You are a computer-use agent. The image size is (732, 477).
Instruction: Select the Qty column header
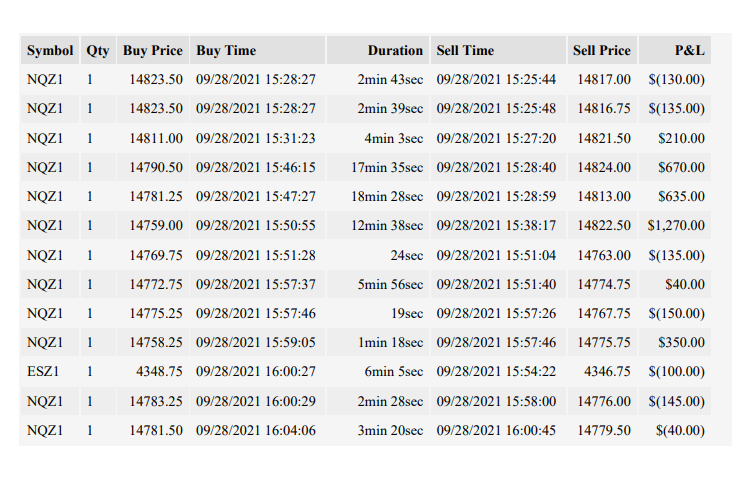click(x=98, y=50)
